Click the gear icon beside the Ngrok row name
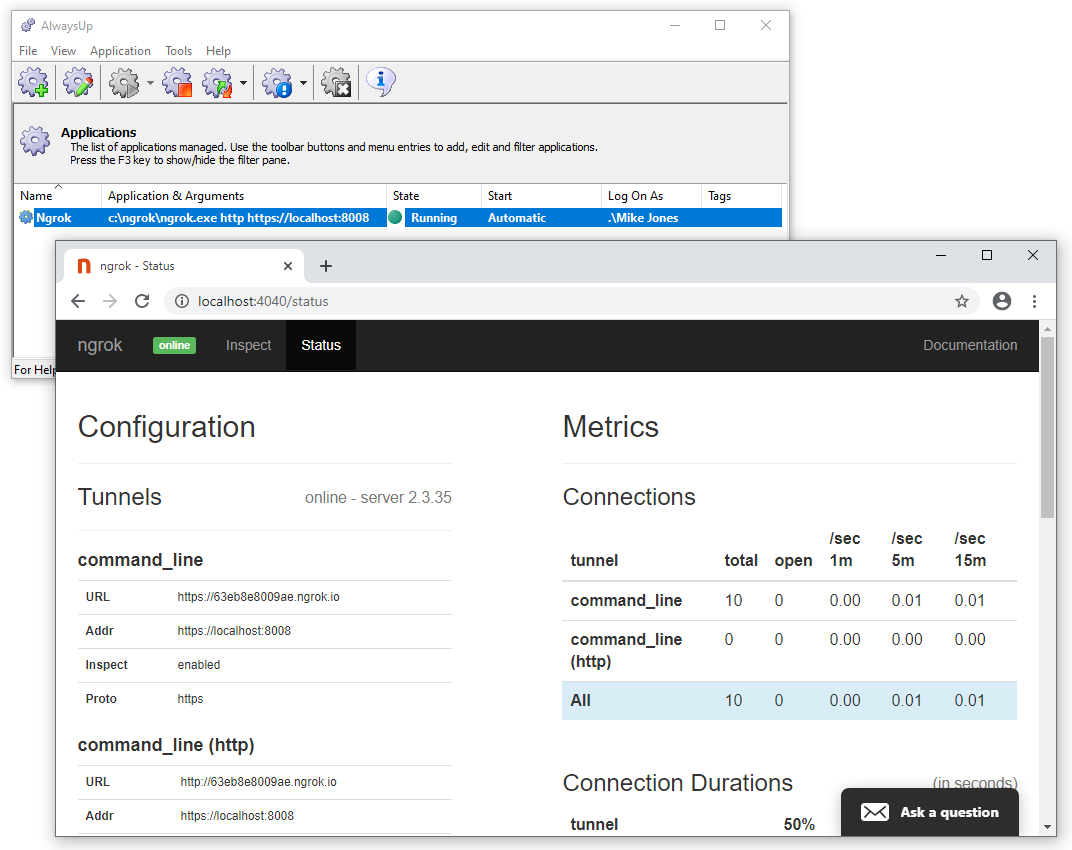The height and width of the screenshot is (850, 1072). click(x=26, y=217)
